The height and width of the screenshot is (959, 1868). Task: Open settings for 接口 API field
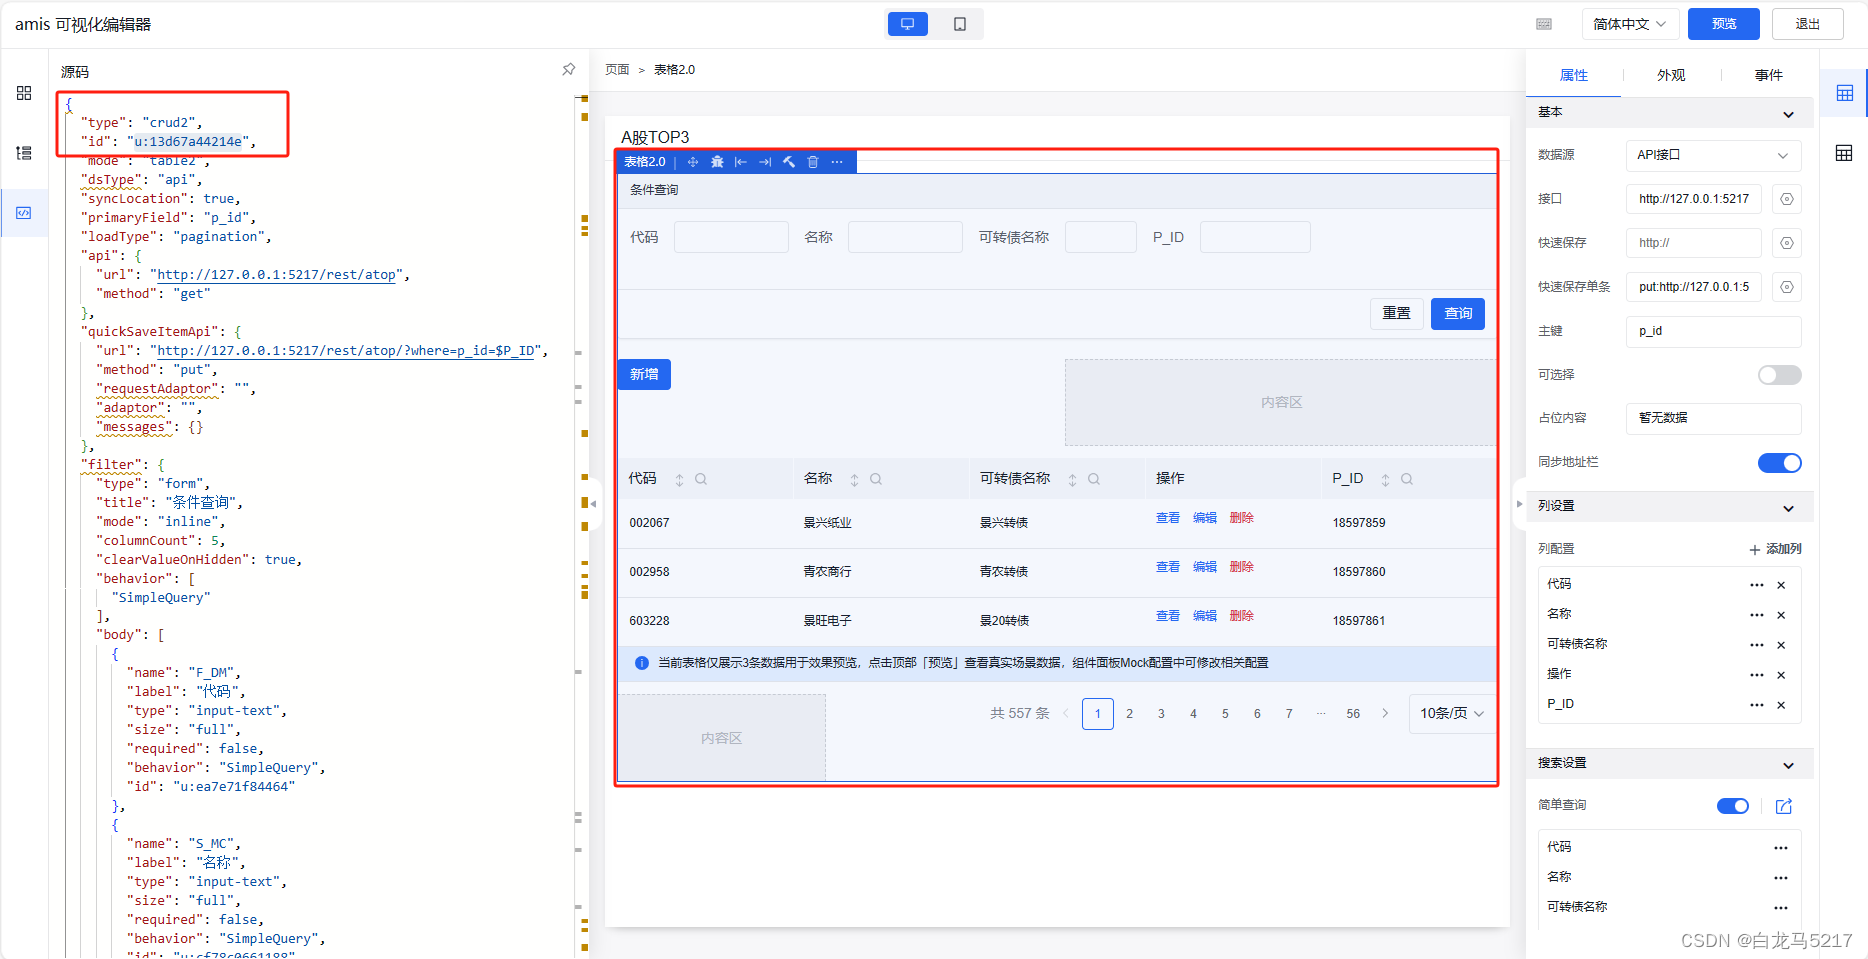coord(1787,199)
